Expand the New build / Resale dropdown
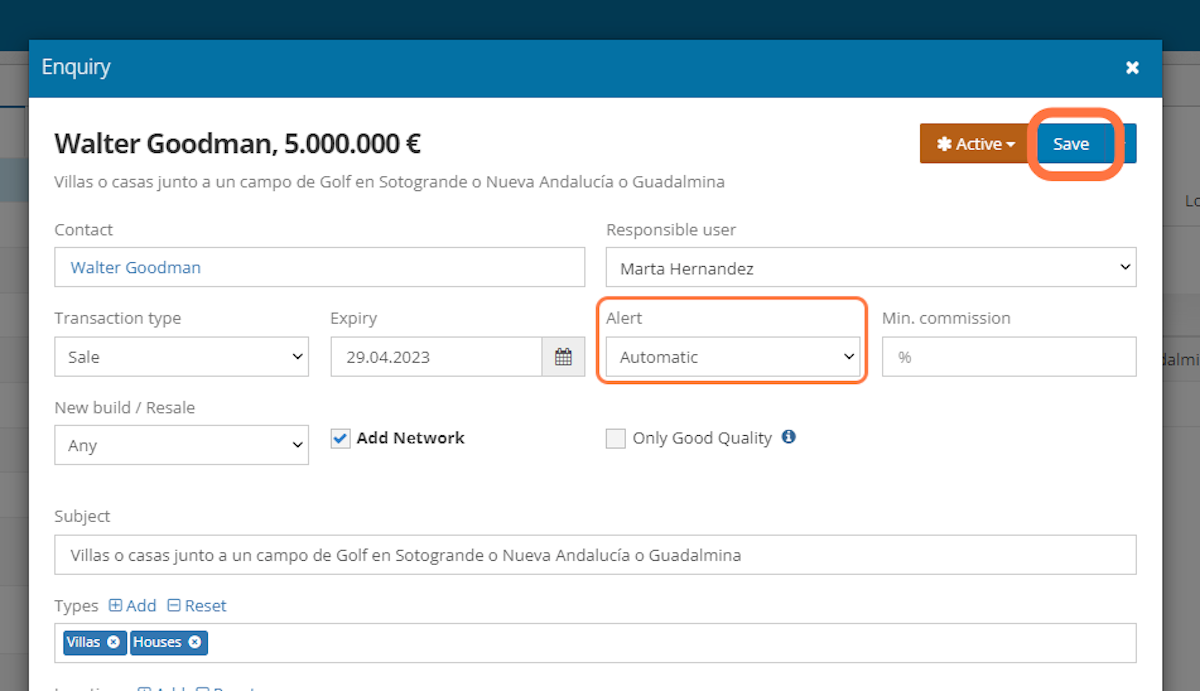The width and height of the screenshot is (1200, 691). click(x=180, y=444)
